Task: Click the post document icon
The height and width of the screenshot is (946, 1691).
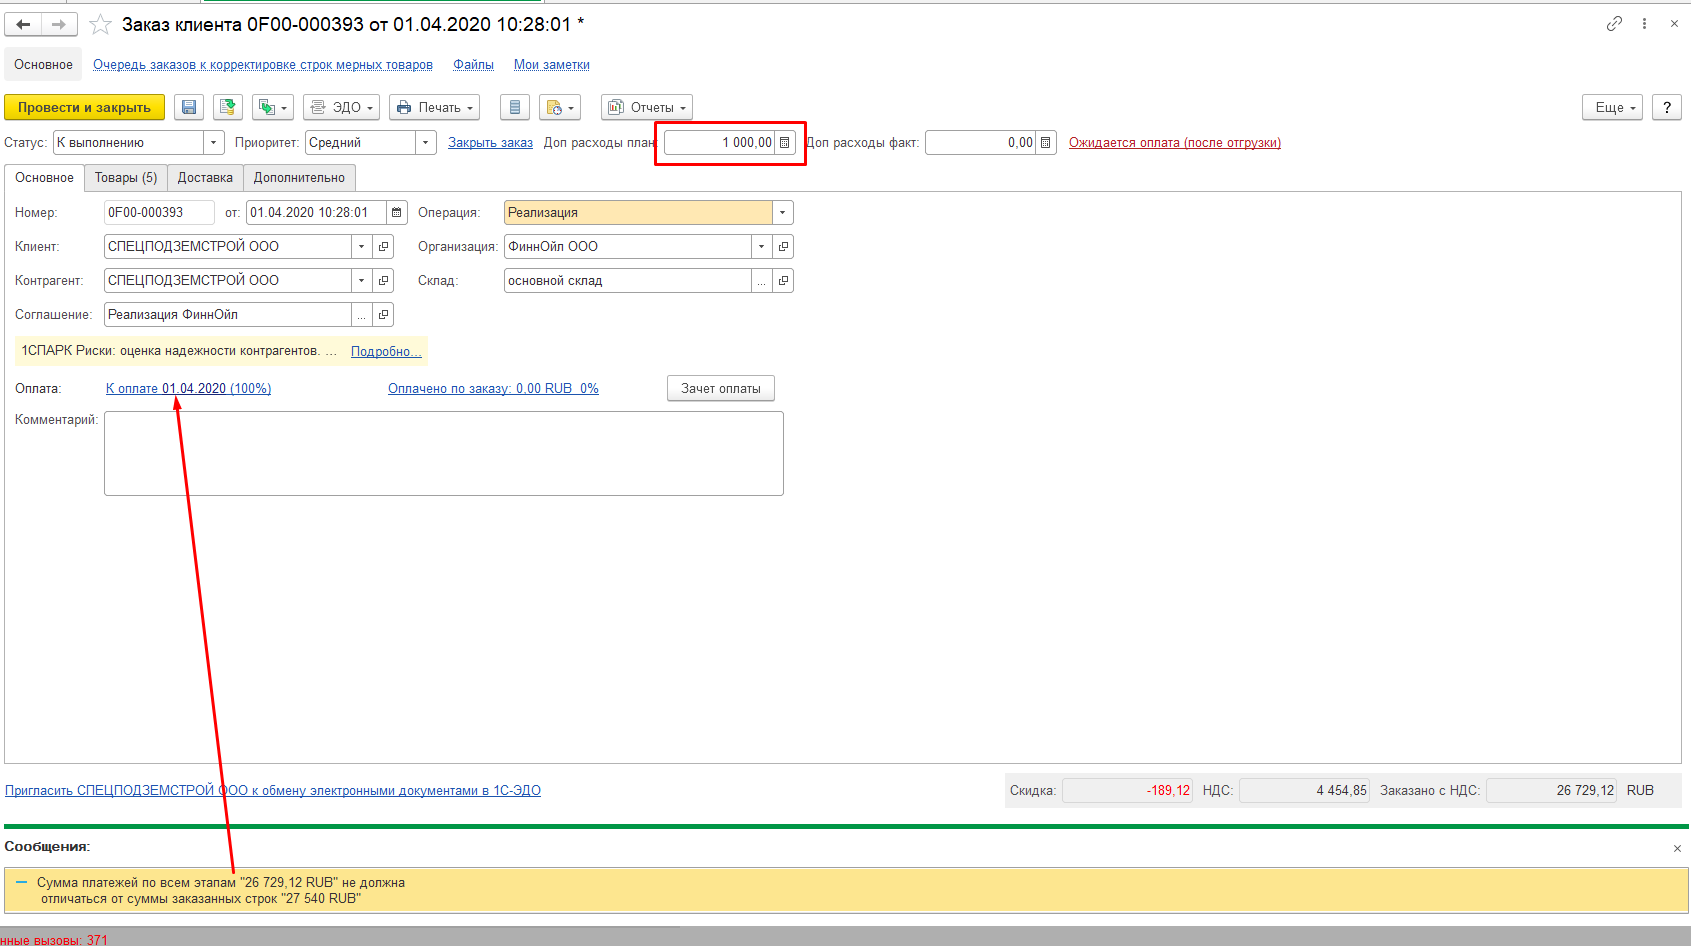Action: click(x=228, y=107)
